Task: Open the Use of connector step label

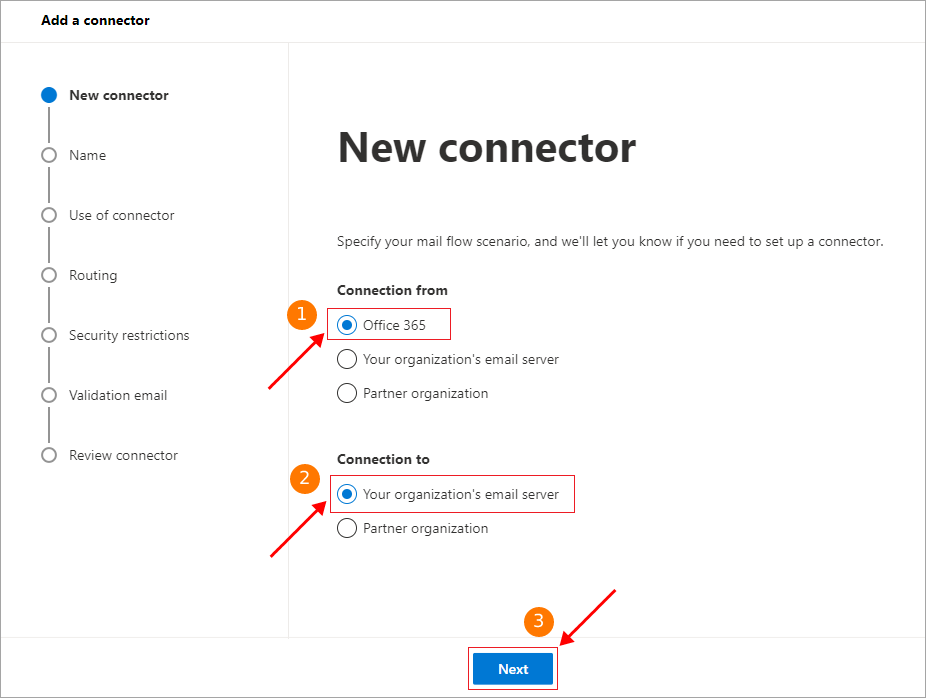Action: (x=122, y=215)
